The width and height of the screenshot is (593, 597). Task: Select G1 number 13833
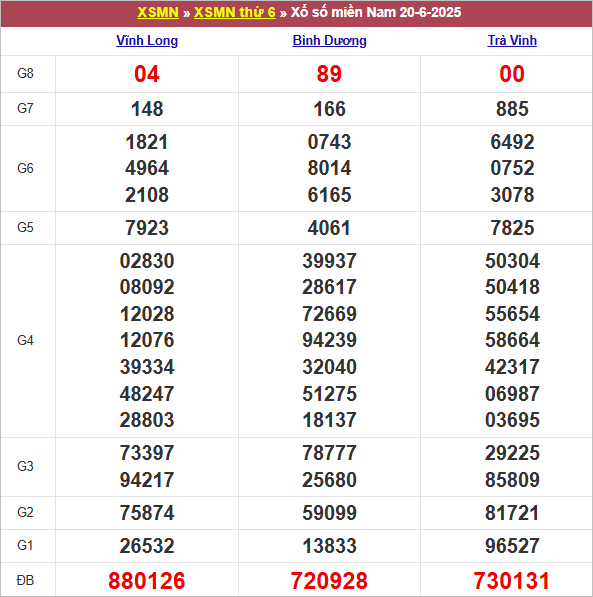[329, 546]
